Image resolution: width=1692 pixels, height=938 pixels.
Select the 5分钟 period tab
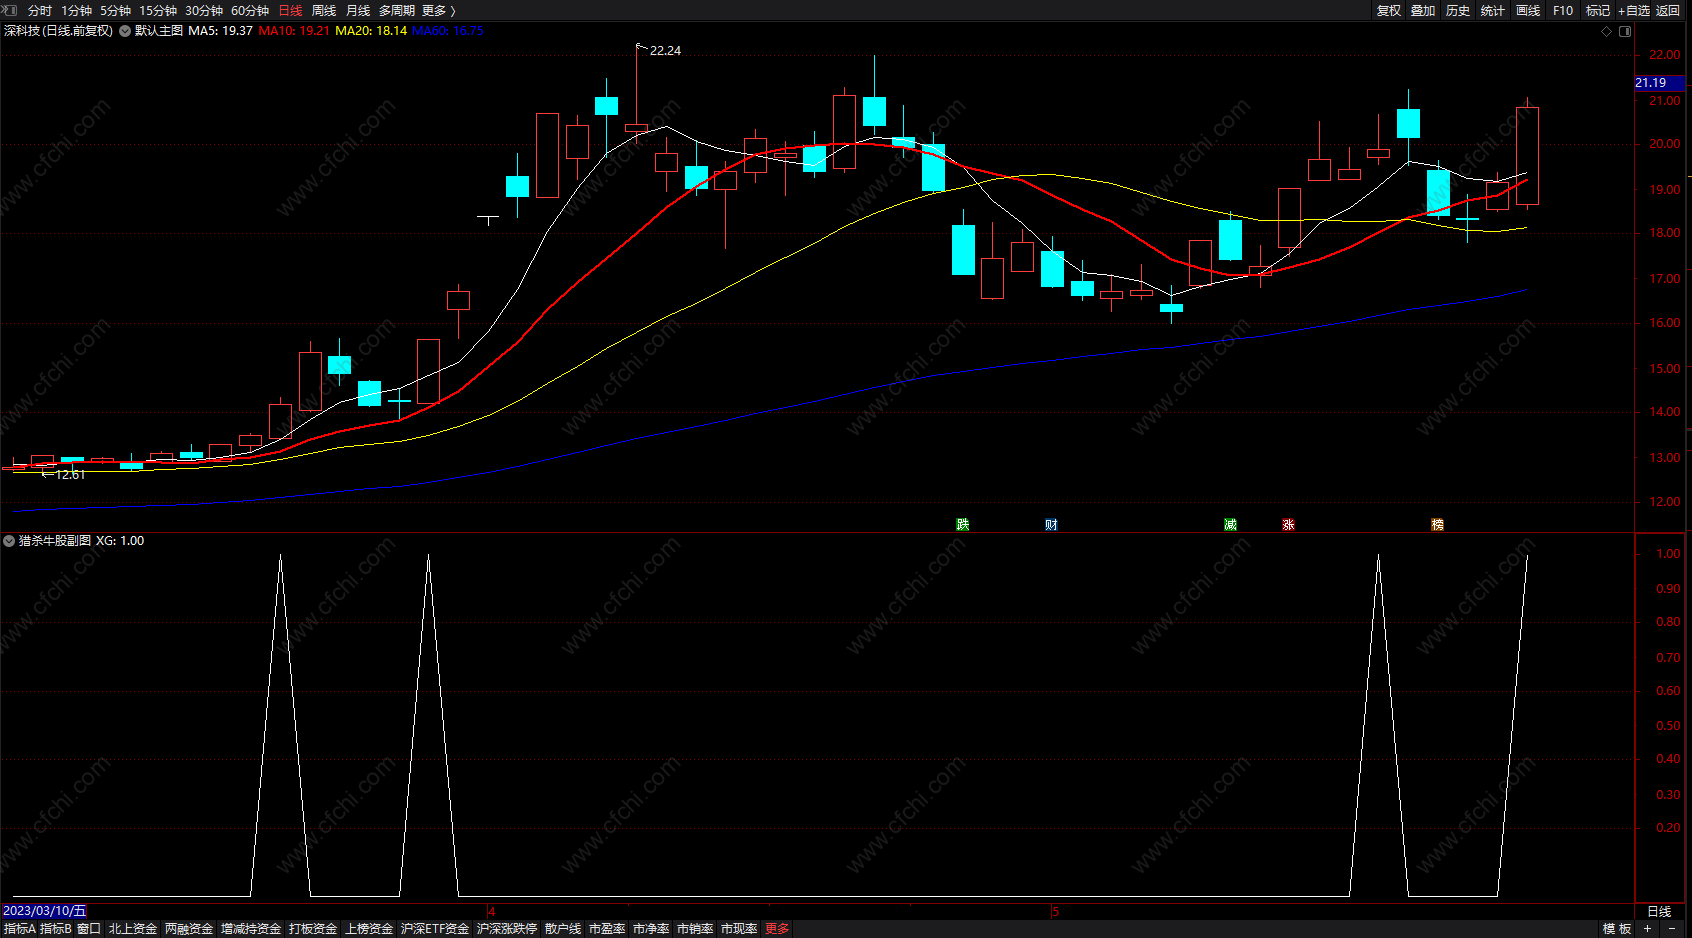[116, 11]
